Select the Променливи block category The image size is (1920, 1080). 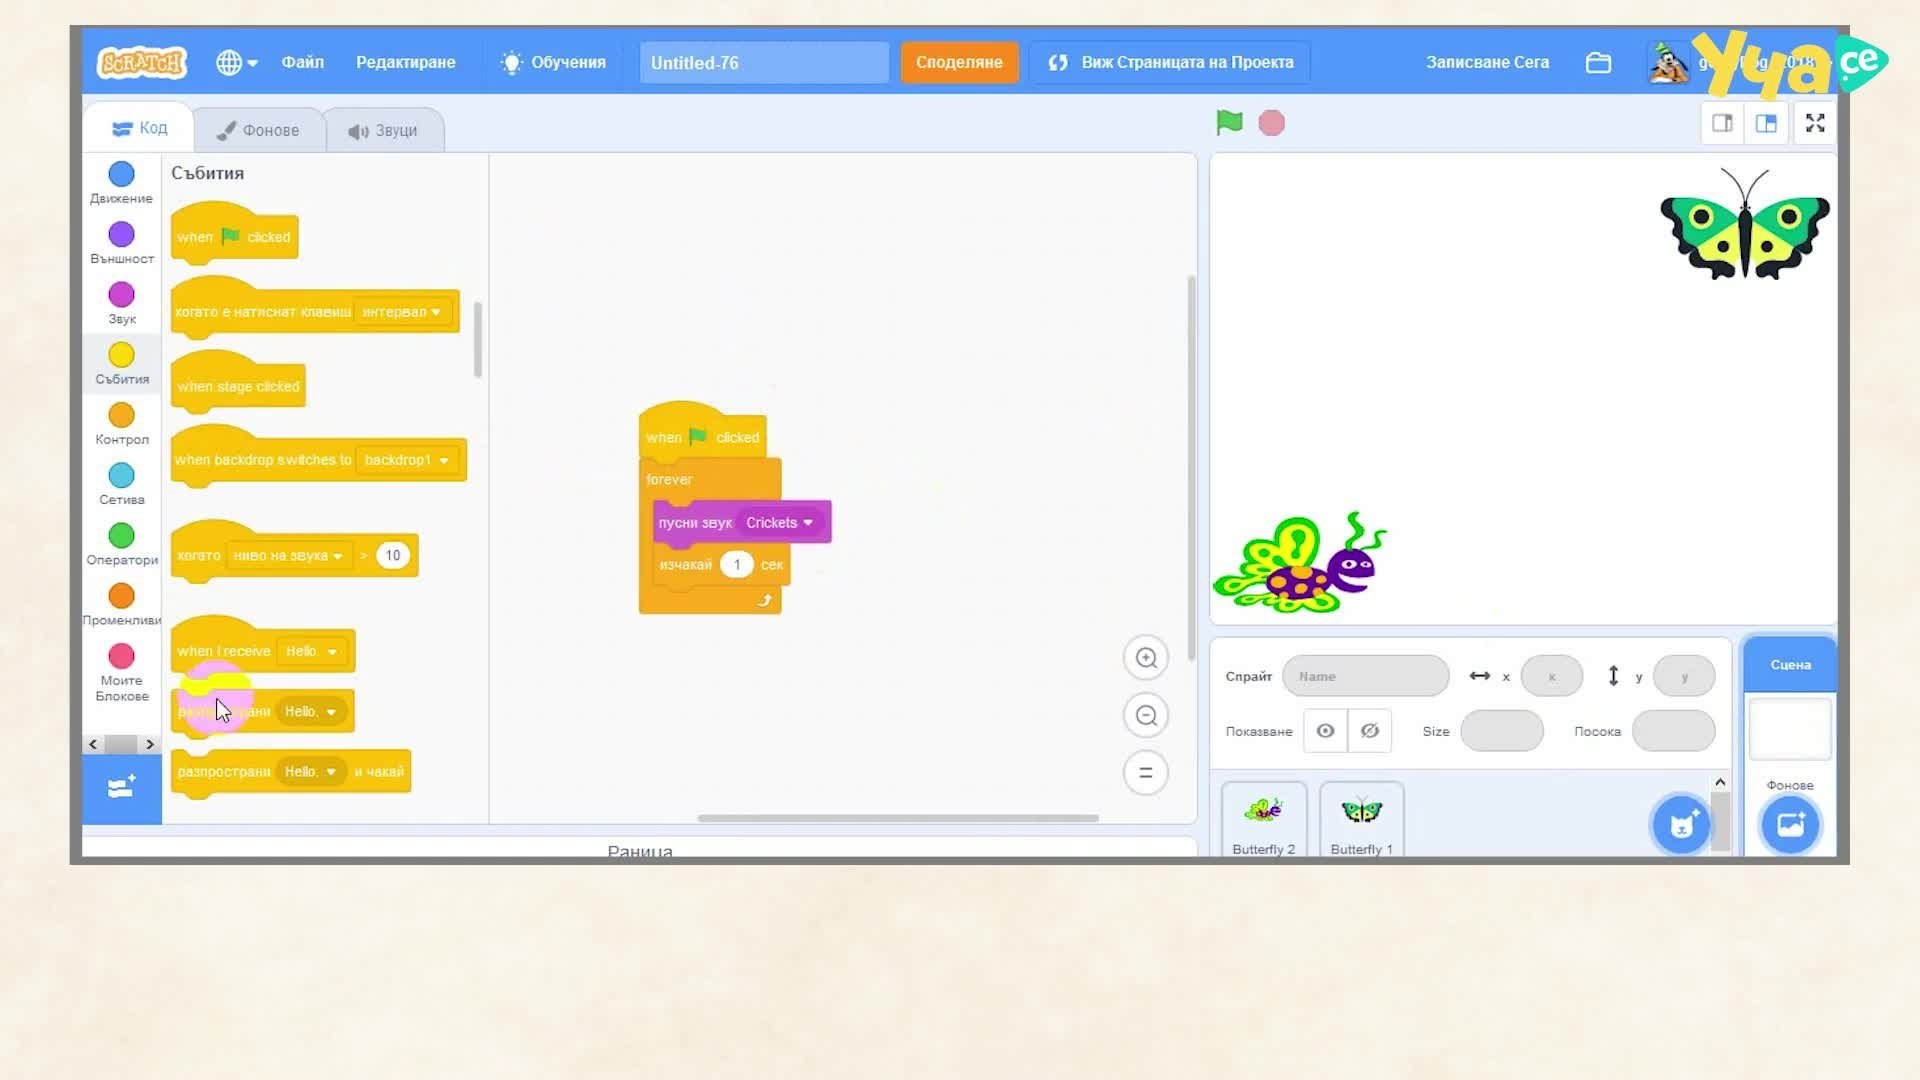pyautogui.click(x=121, y=604)
